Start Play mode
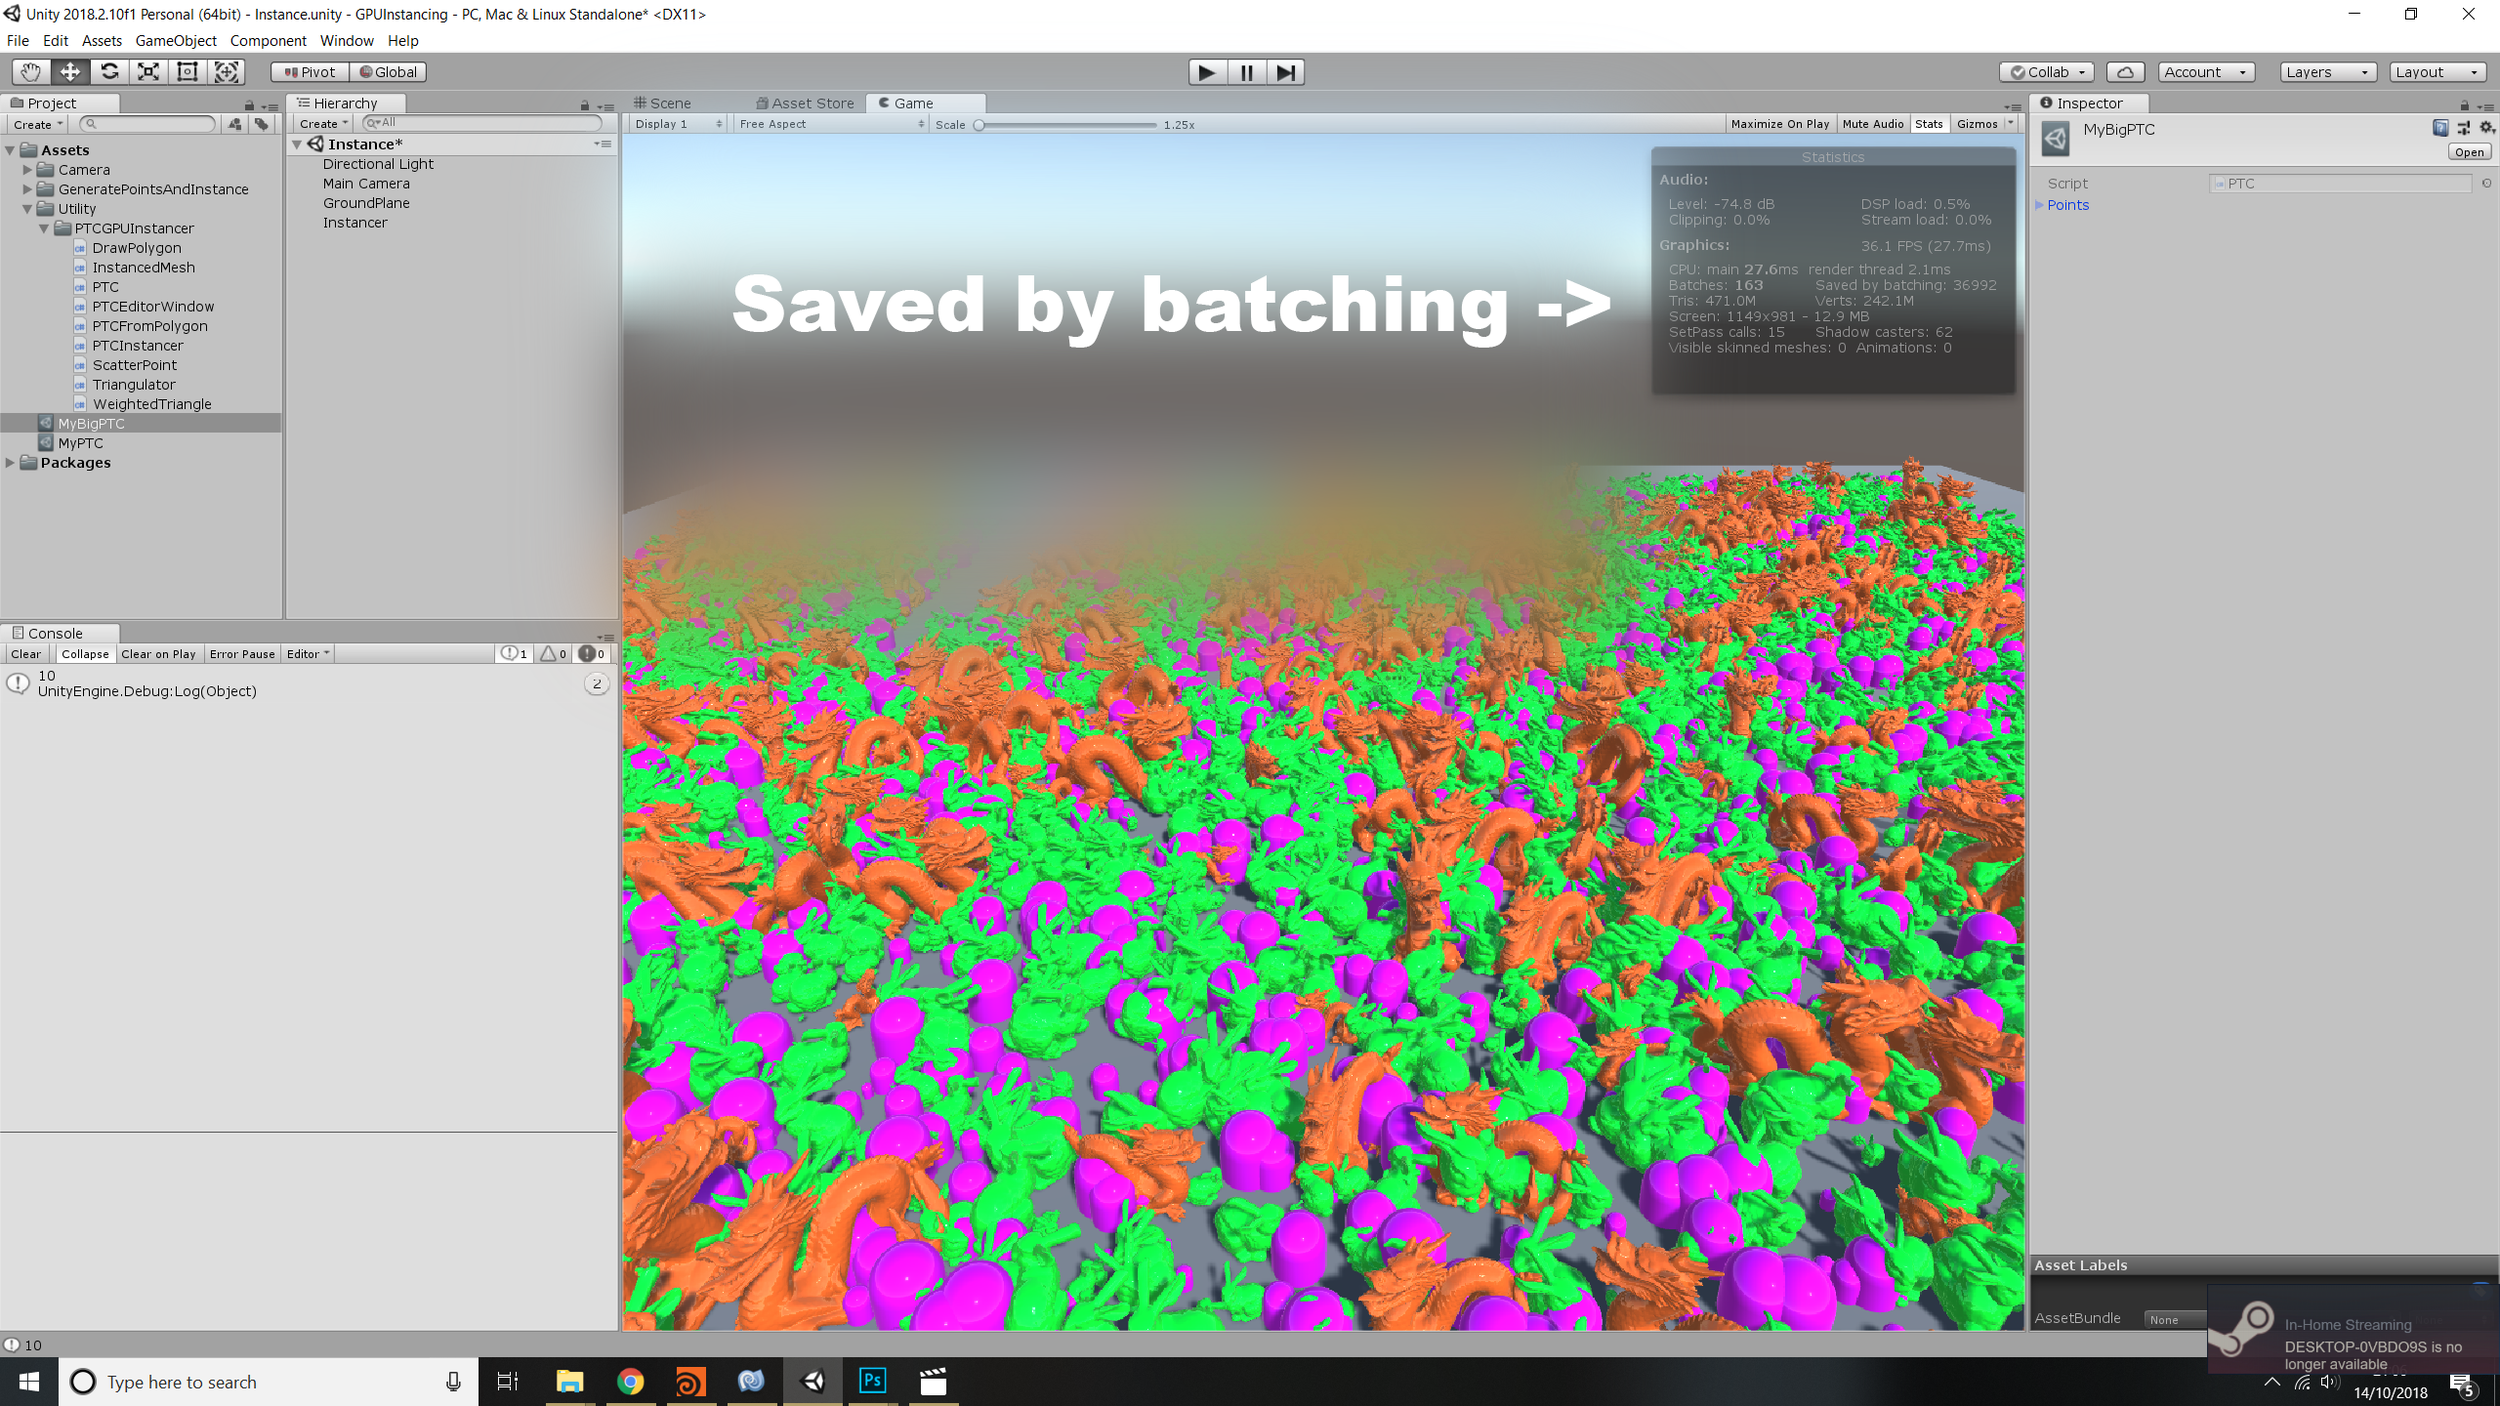This screenshot has width=2500, height=1406. pyautogui.click(x=1207, y=72)
